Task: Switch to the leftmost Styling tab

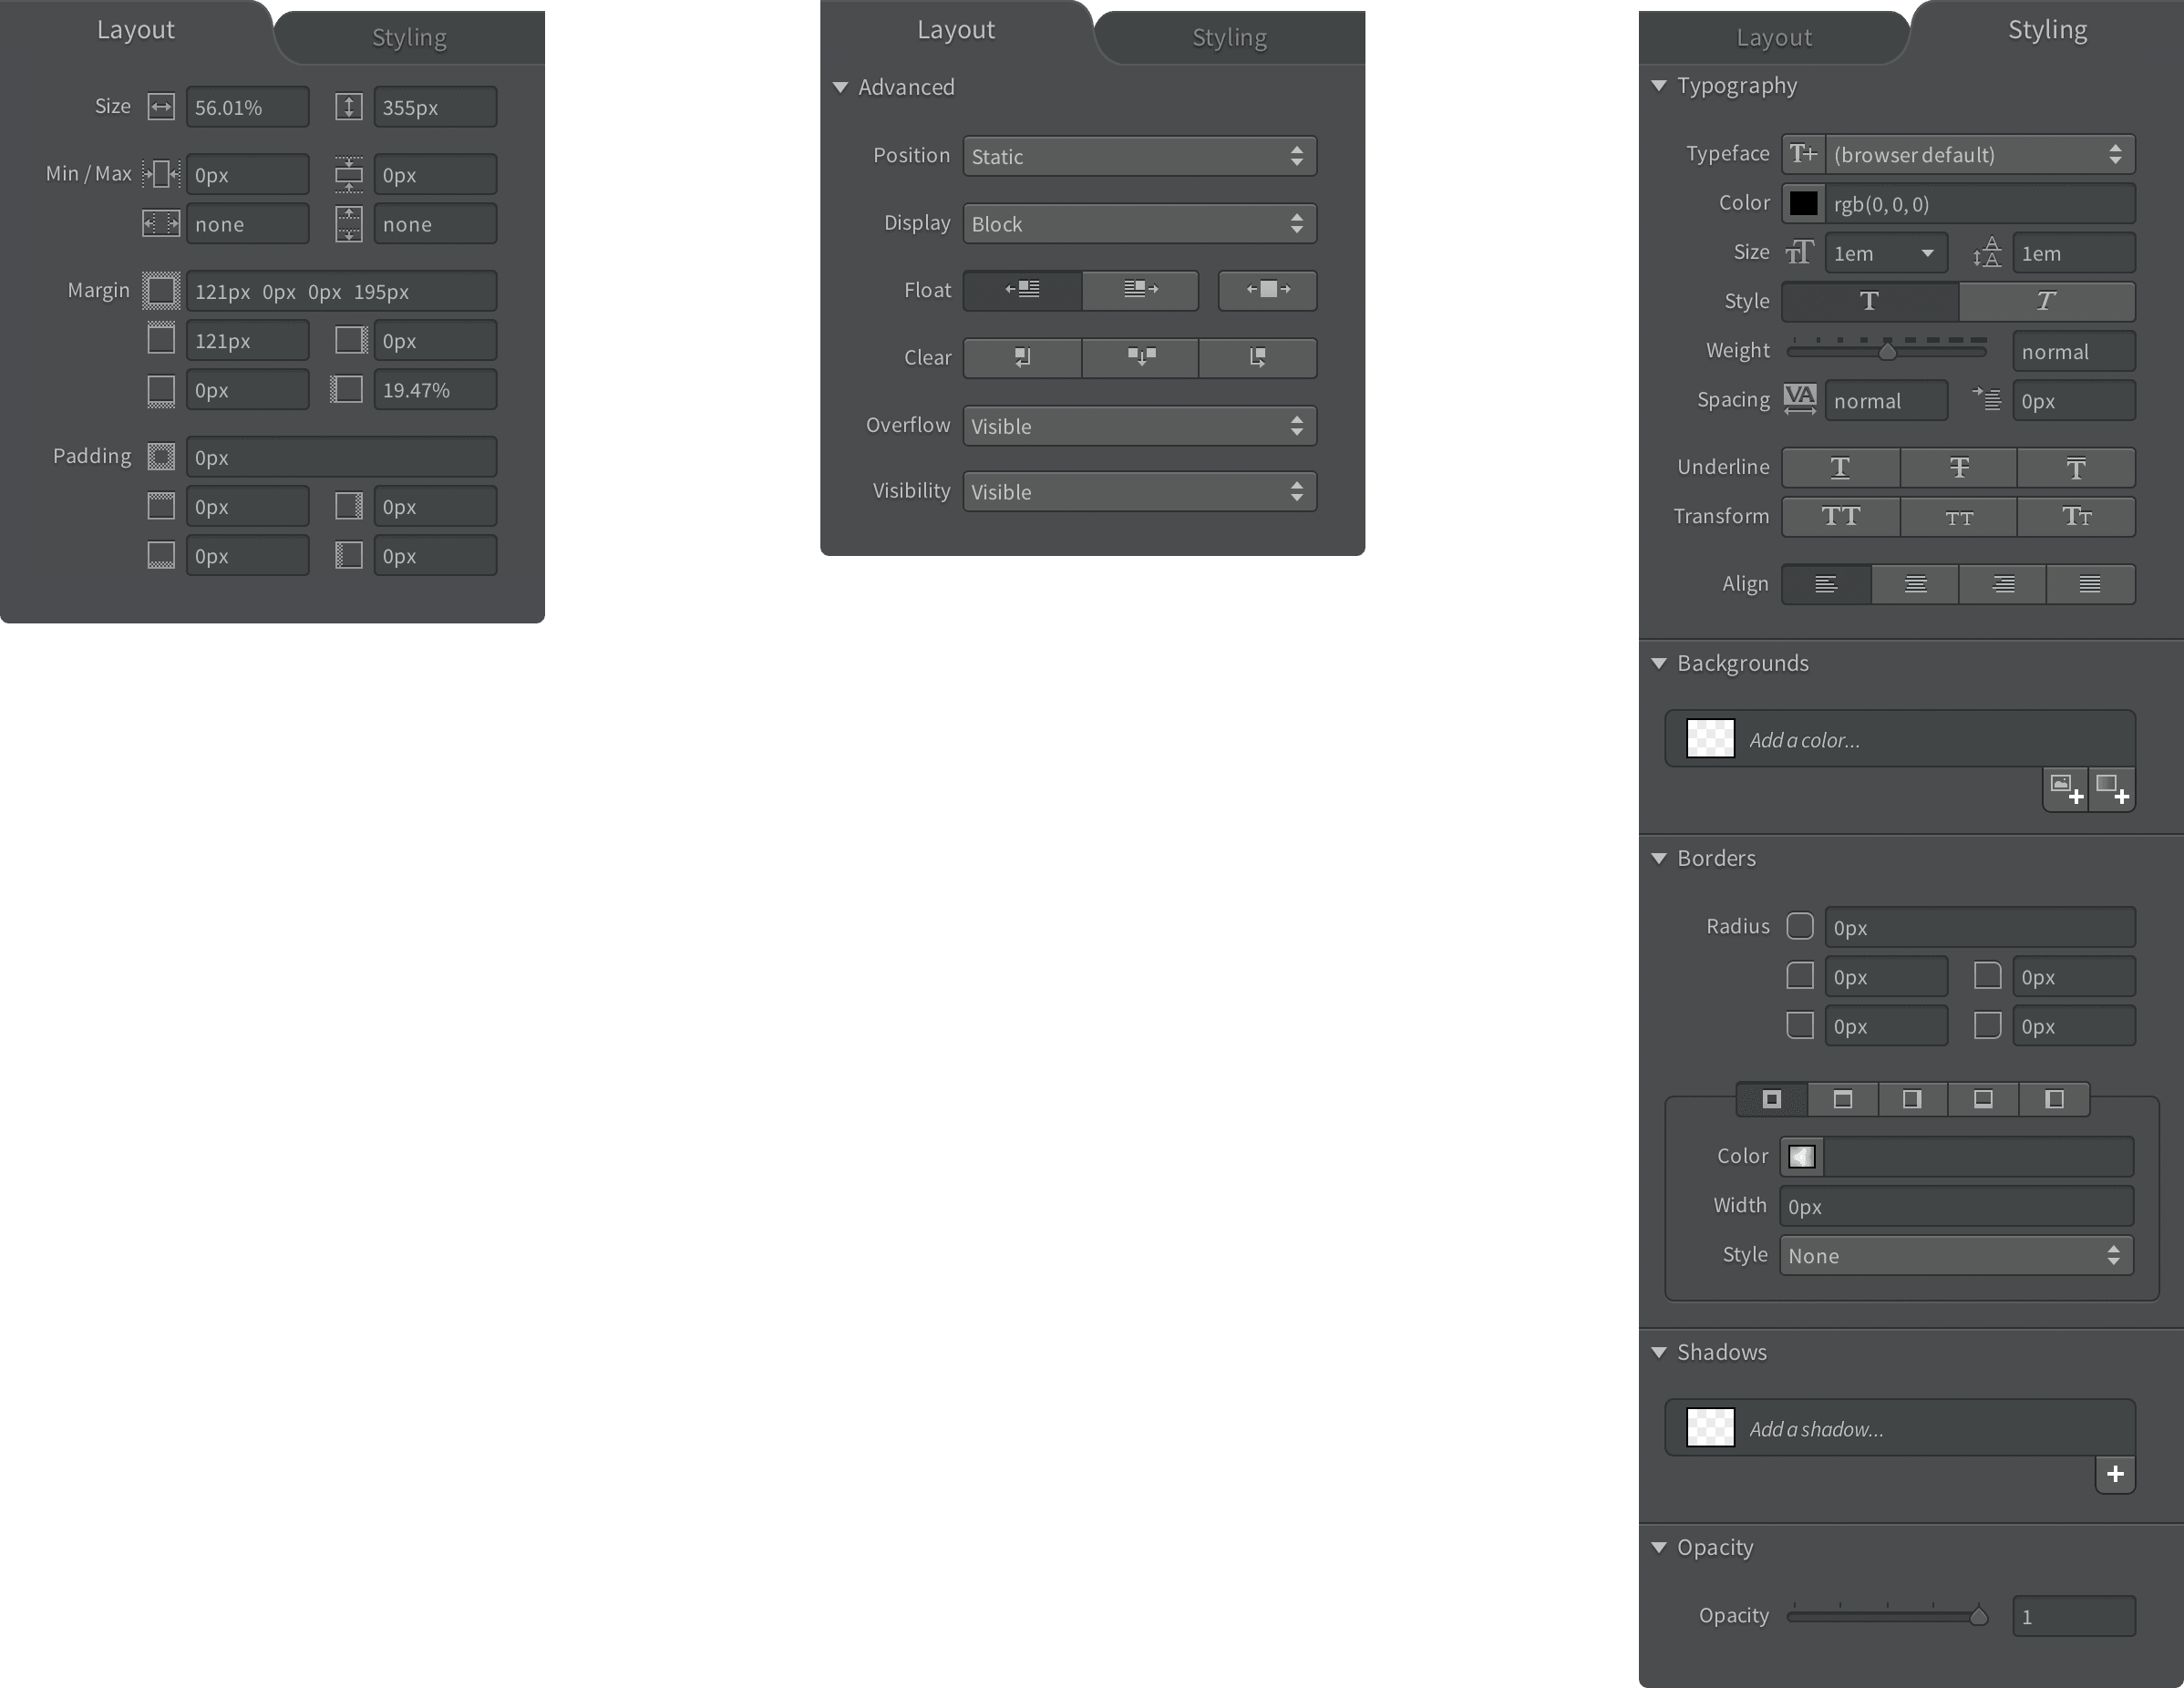Action: (x=409, y=38)
